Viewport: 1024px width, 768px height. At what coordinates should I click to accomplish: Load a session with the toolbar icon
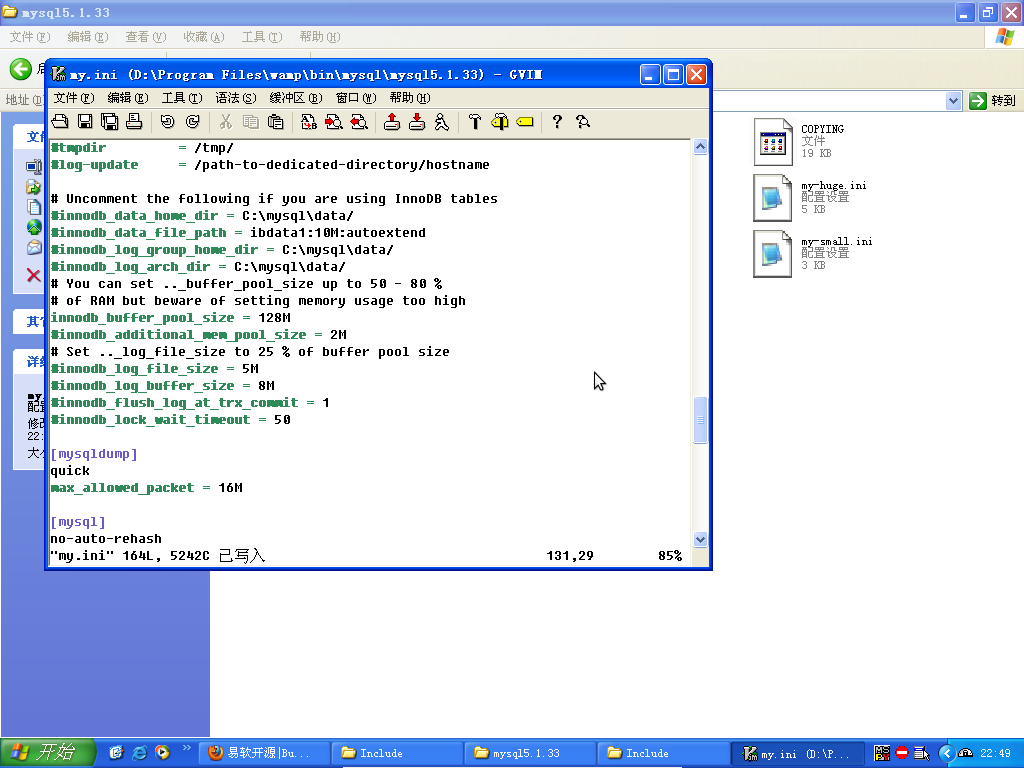[x=392, y=121]
